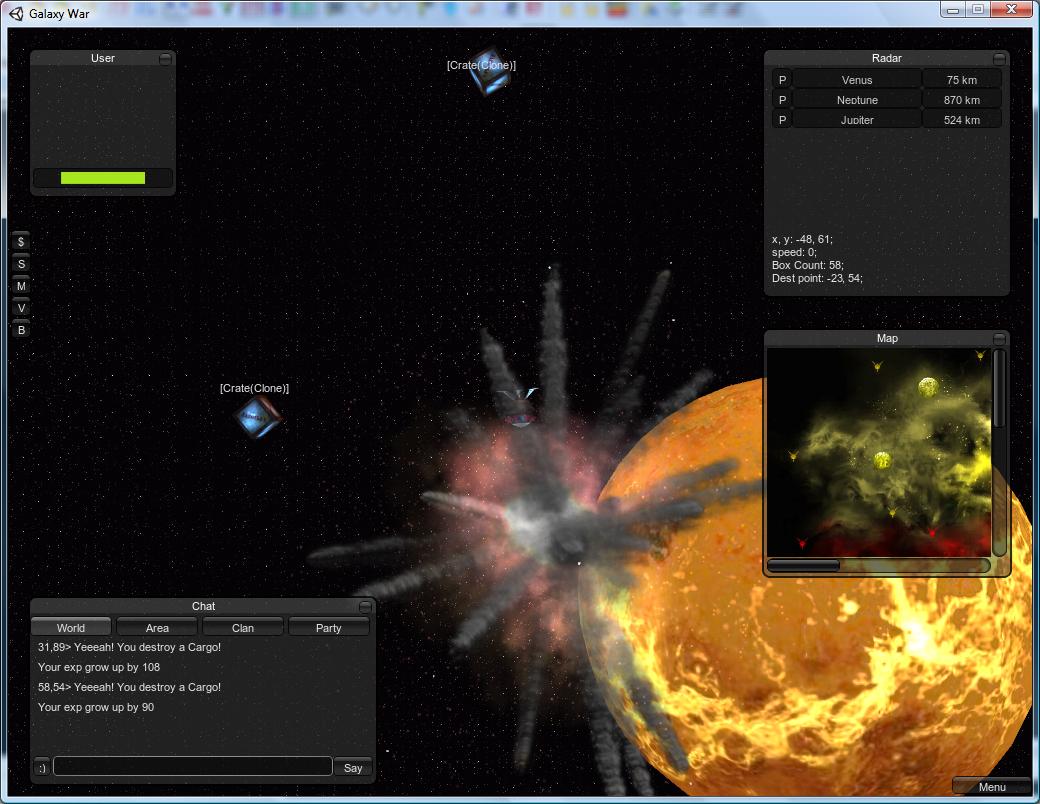Click the 'Dest point: -23, 54;' readout
The image size is (1040, 804).
817,279
